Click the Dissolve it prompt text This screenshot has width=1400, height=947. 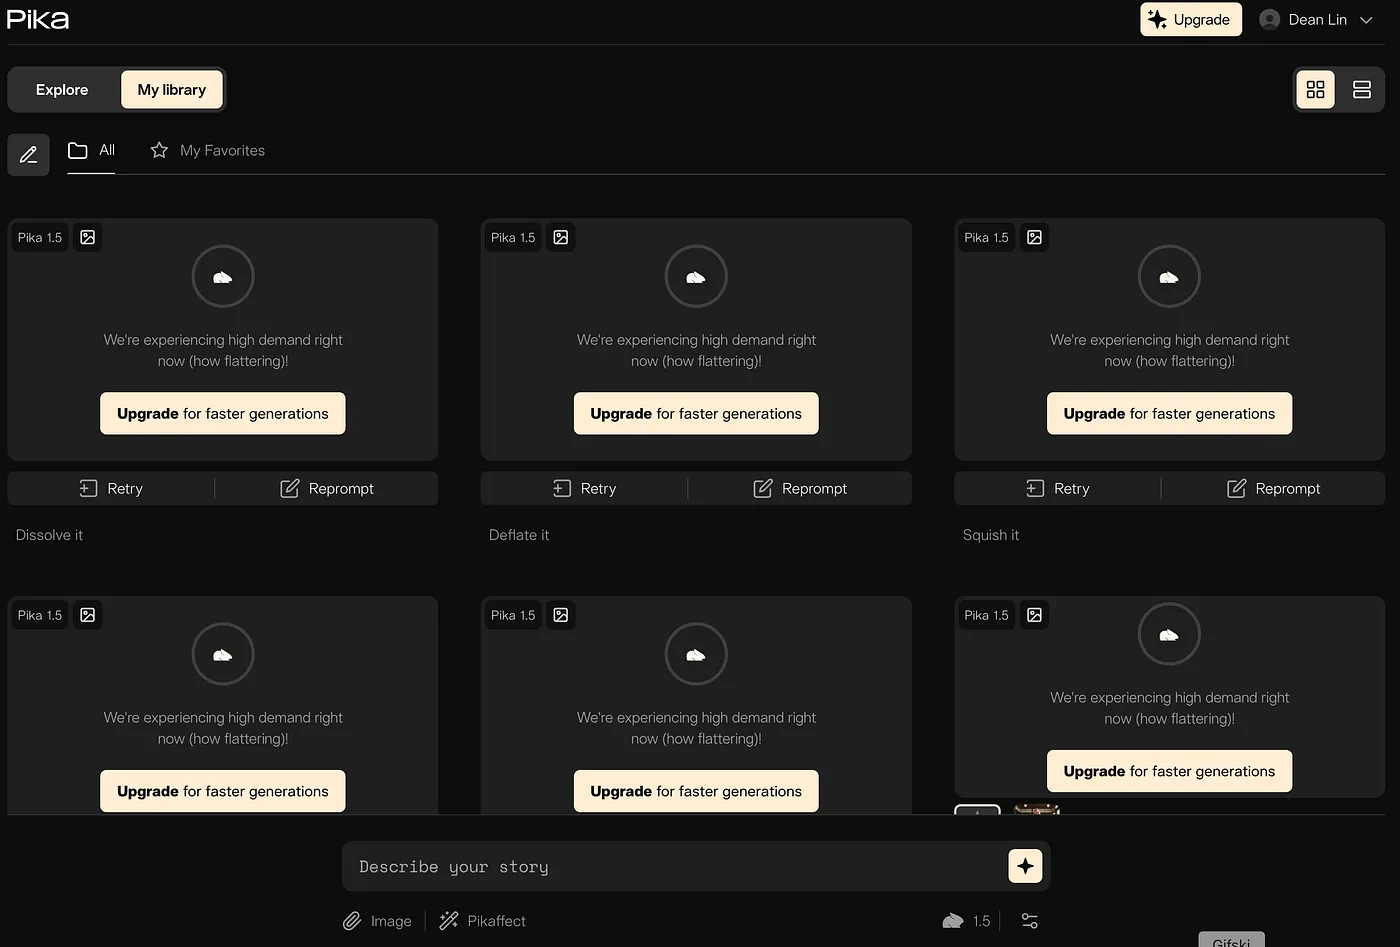[49, 536]
